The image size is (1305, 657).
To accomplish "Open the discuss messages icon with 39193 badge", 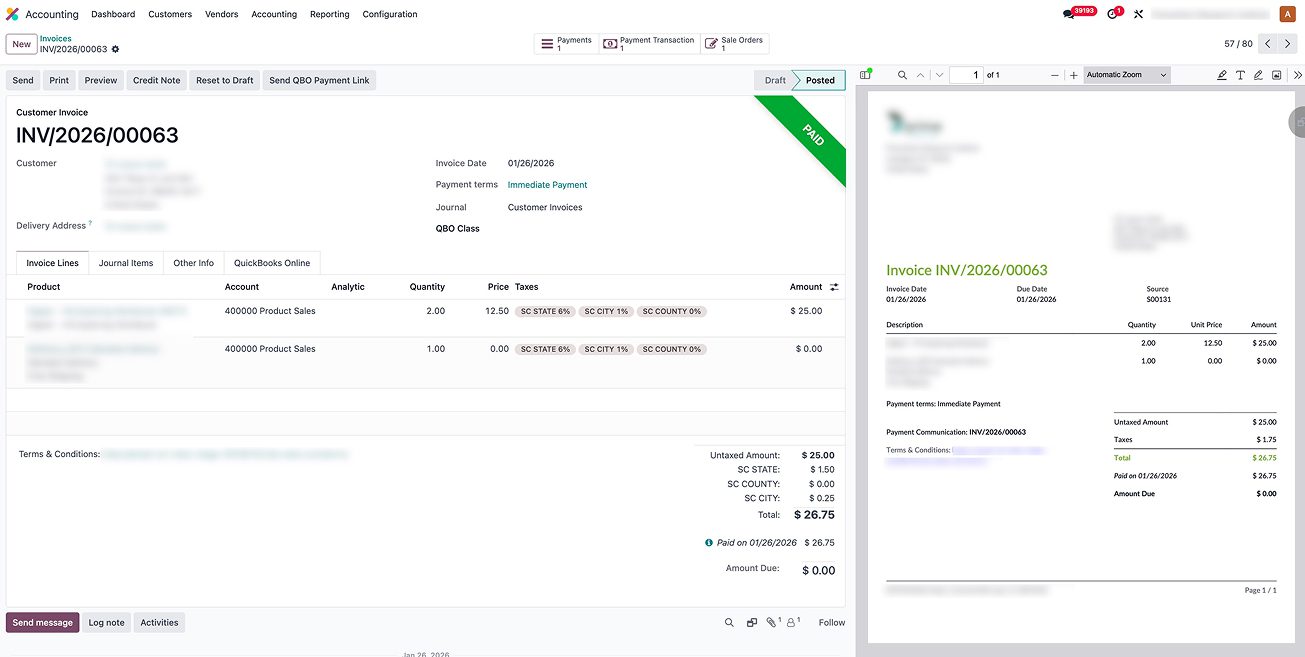I will point(1069,15).
